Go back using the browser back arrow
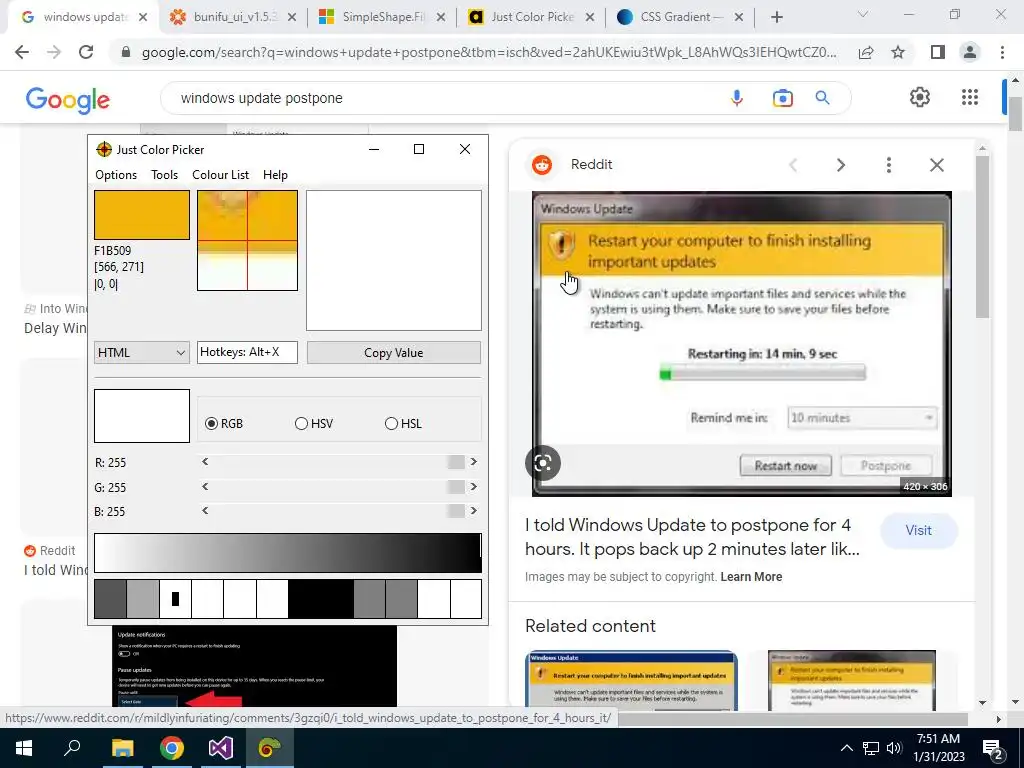The image size is (1024, 768). coord(22,52)
